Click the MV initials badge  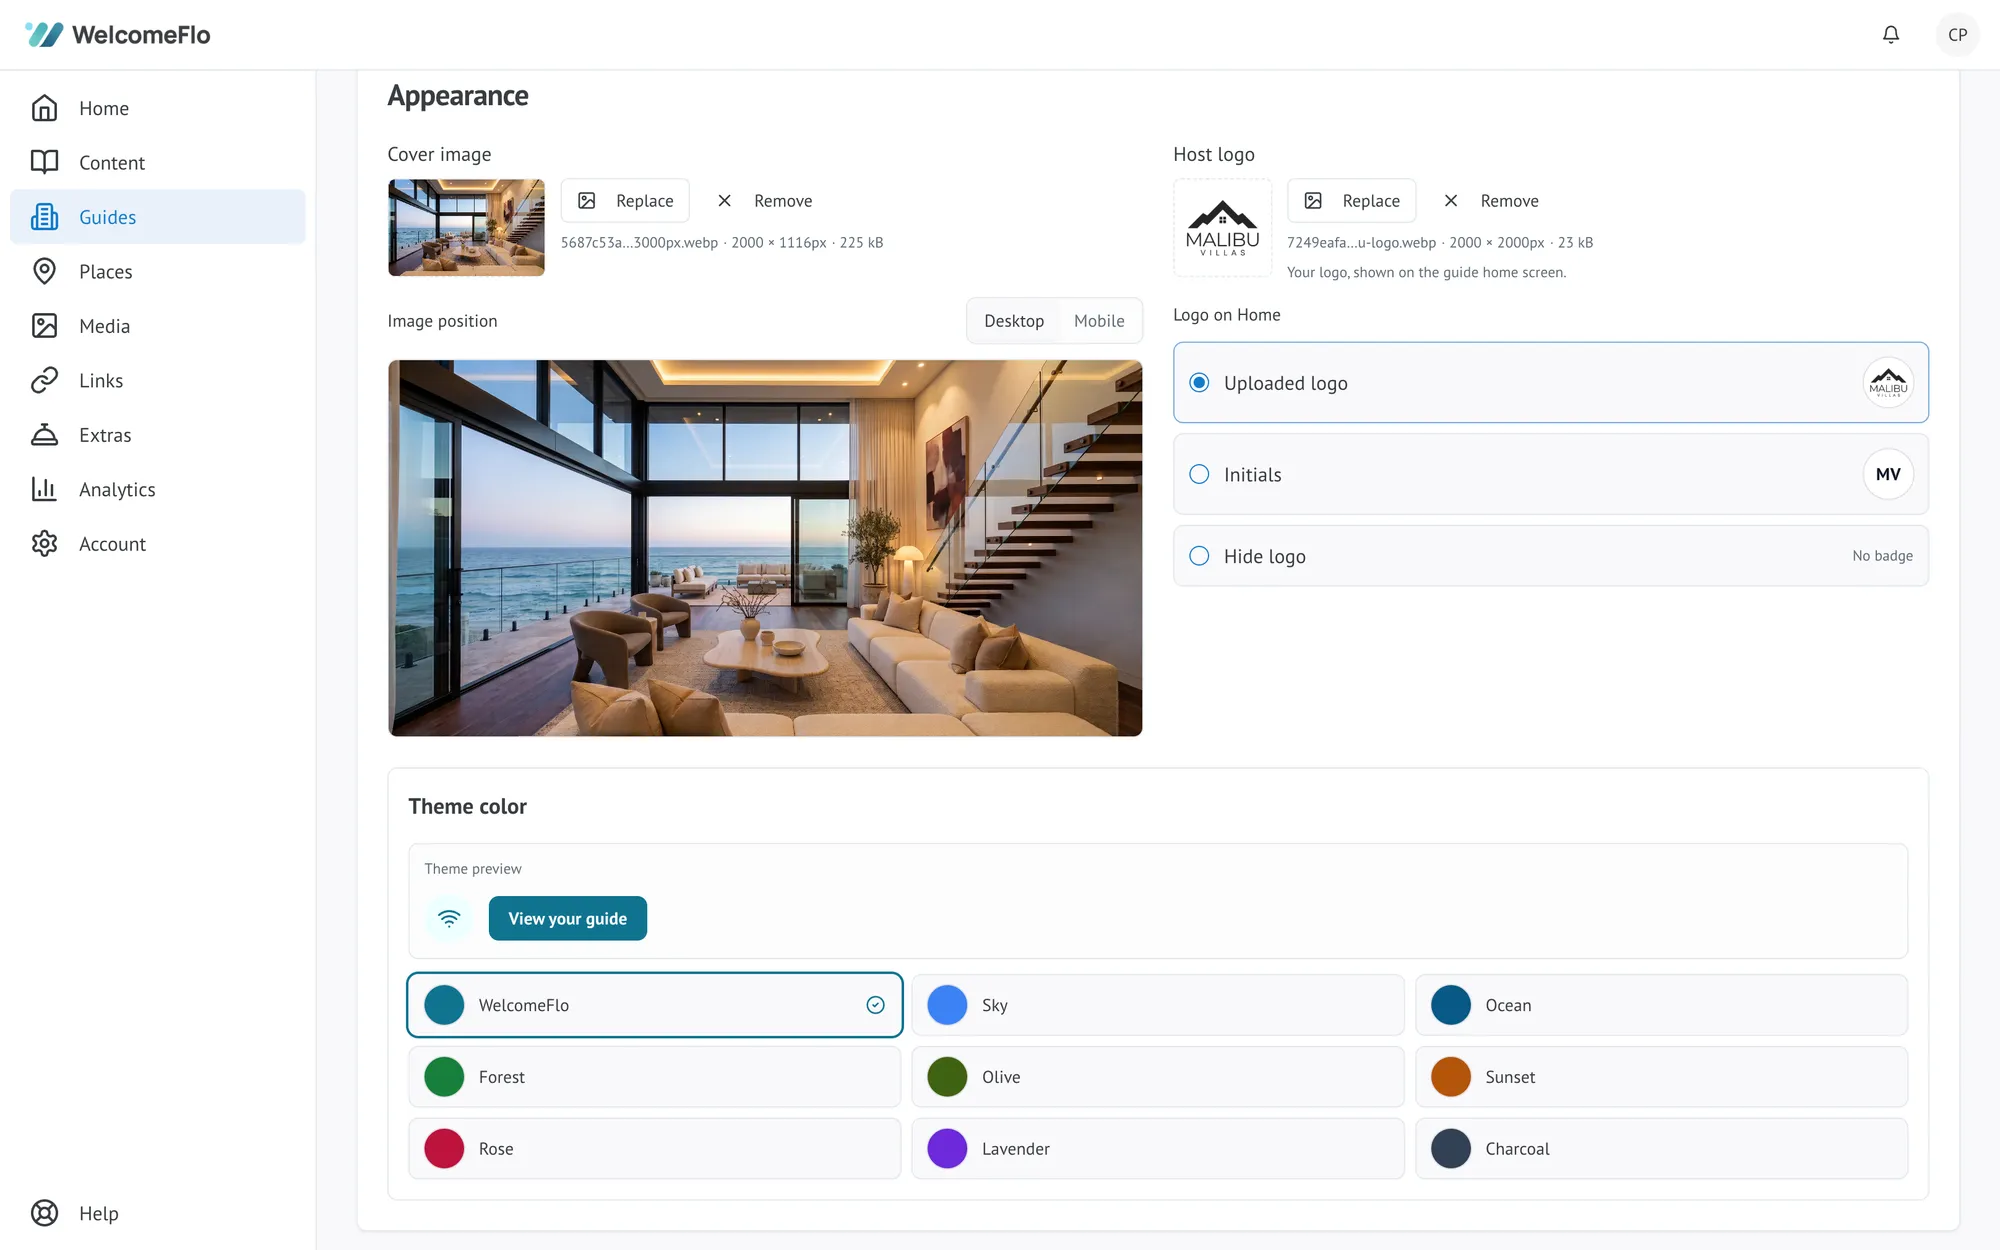[x=1888, y=474]
